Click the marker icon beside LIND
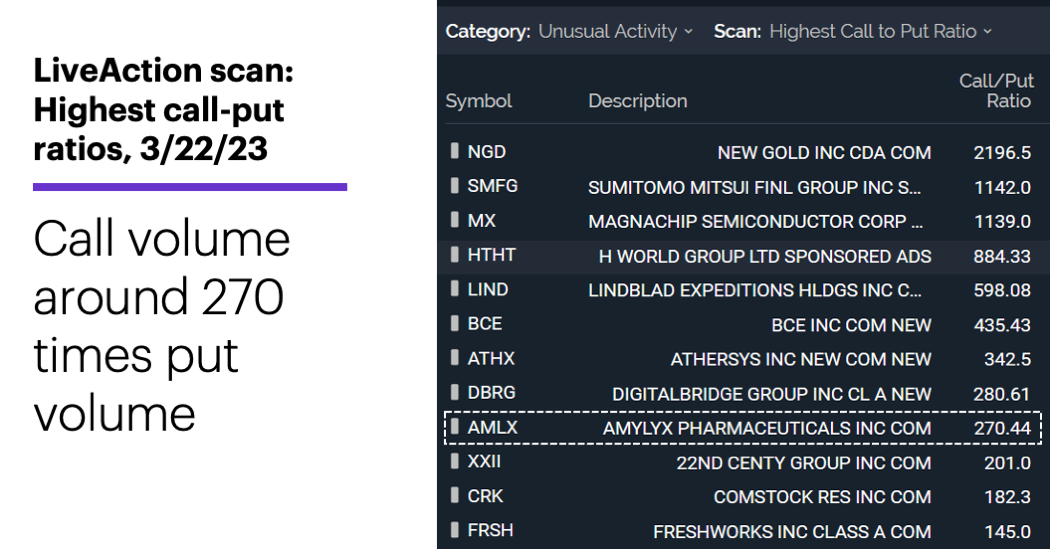The height and width of the screenshot is (549, 1050). (455, 289)
